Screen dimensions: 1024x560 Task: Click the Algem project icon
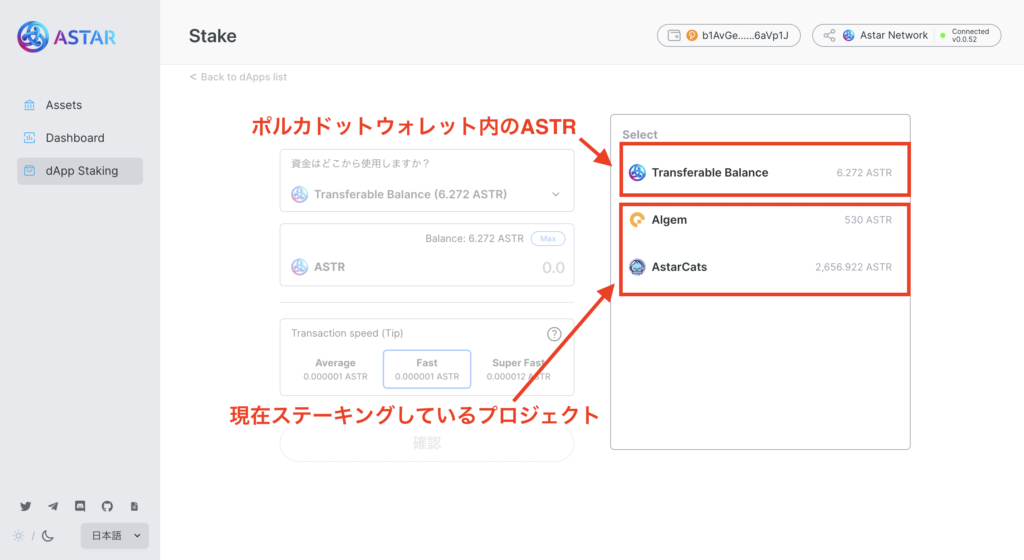pyautogui.click(x=637, y=220)
